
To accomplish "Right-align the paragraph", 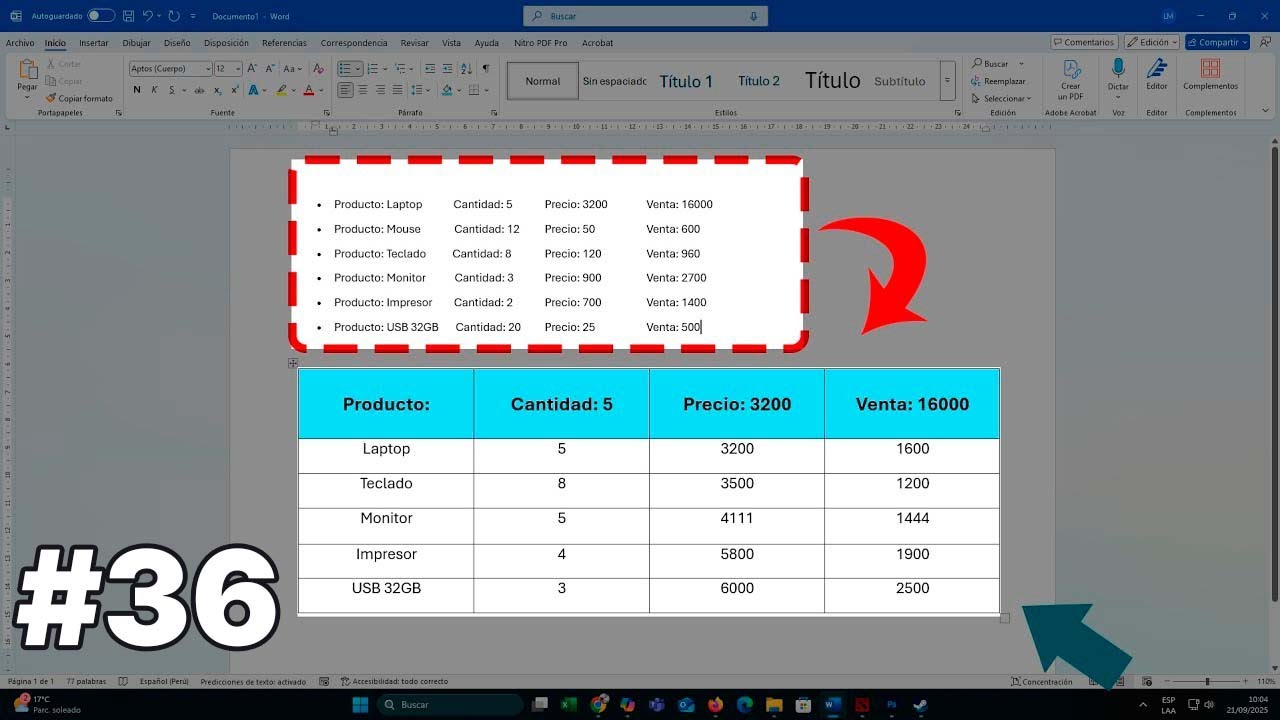I will tap(379, 90).
